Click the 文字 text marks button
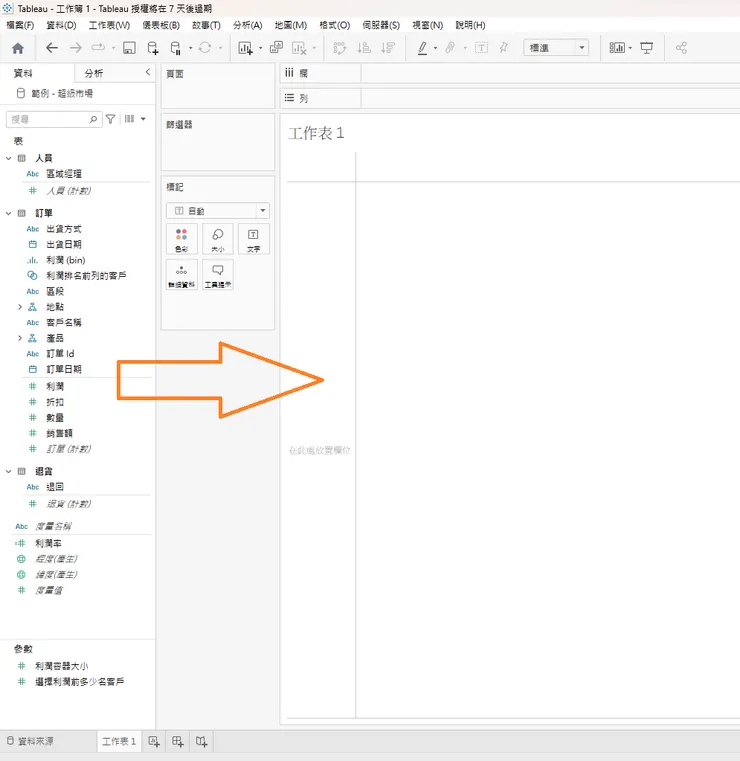Viewport: 740px width, 761px height. 253,239
